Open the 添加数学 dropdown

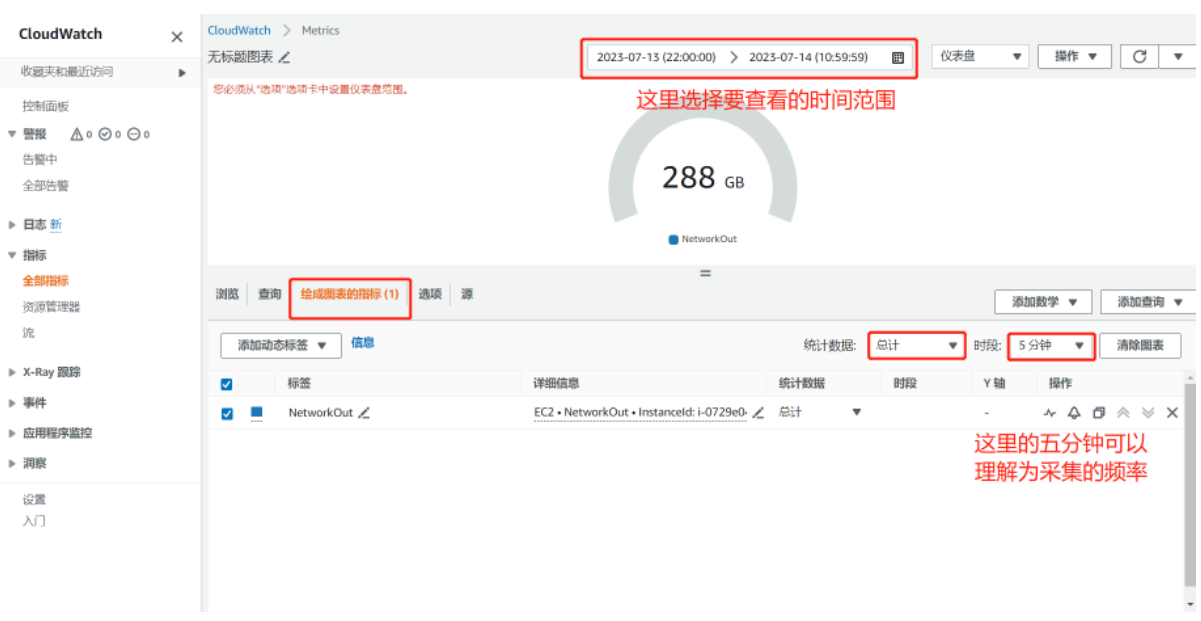click(x=1043, y=301)
